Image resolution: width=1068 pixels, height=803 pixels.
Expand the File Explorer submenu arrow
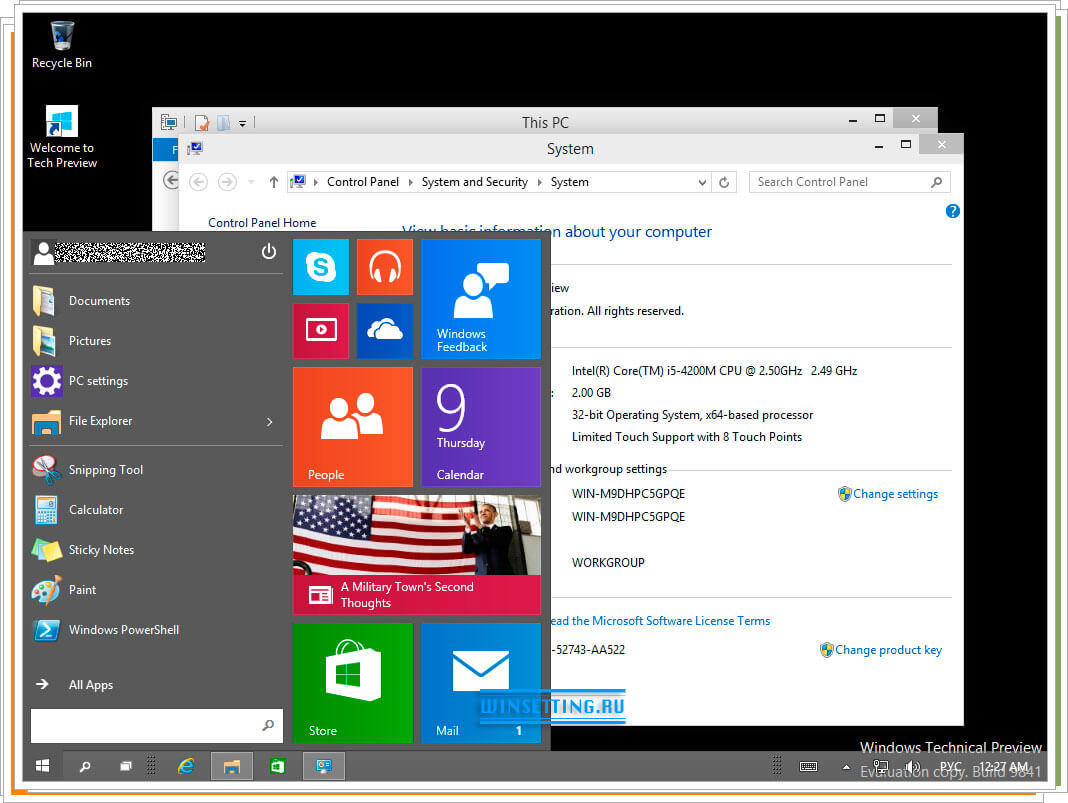269,421
